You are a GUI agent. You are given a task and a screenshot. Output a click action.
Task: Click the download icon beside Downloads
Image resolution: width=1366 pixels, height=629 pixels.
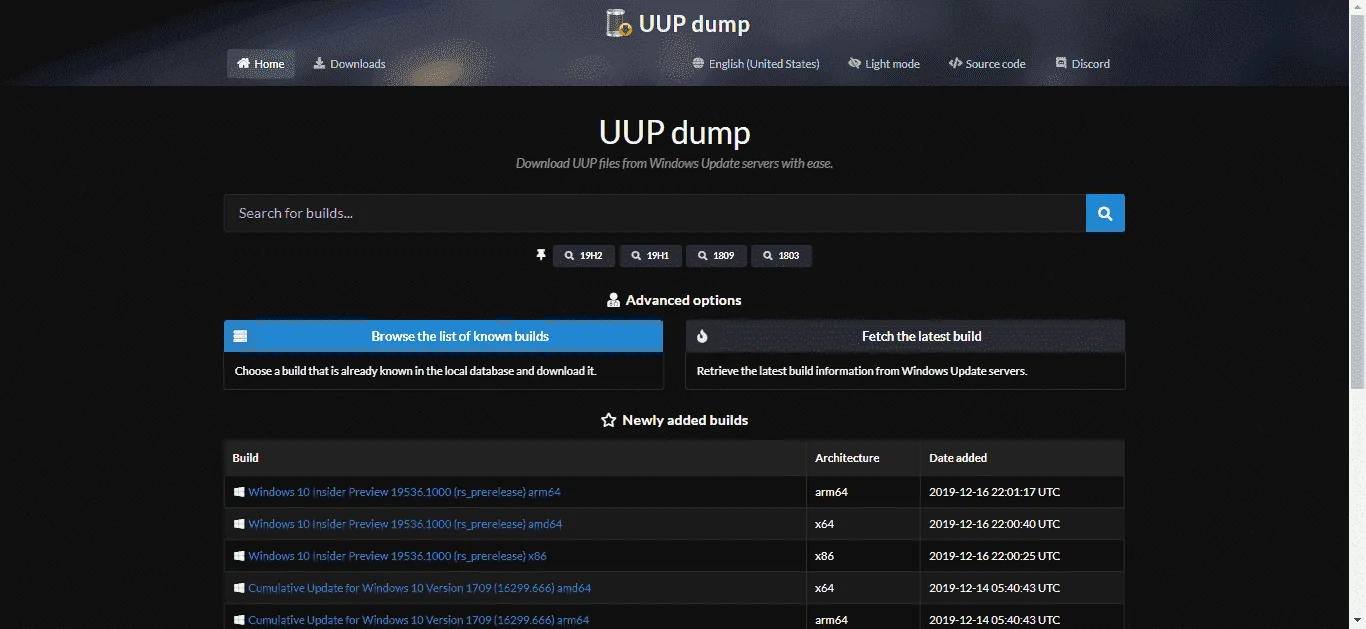[x=319, y=63]
